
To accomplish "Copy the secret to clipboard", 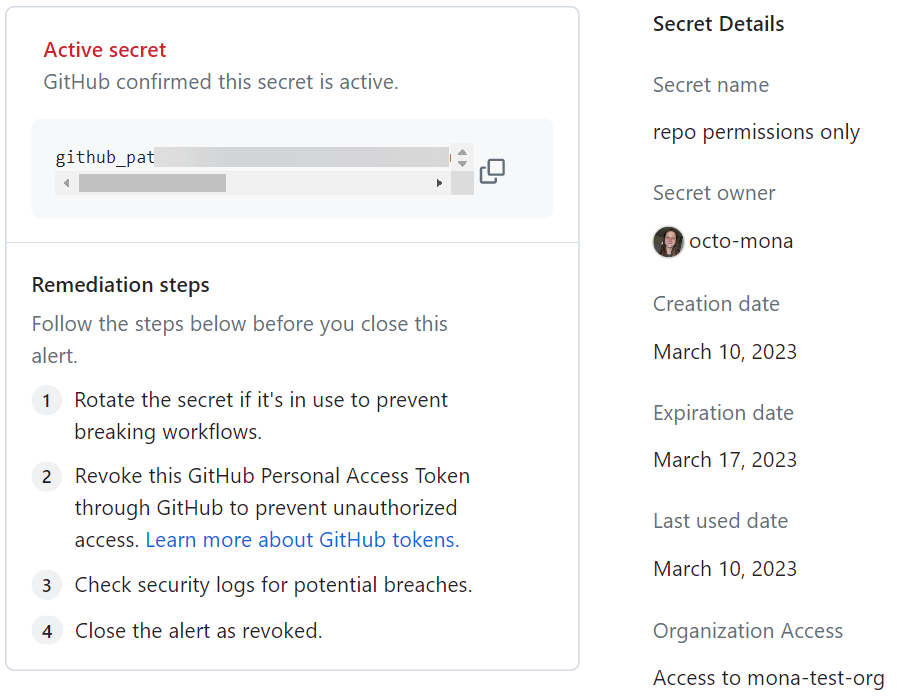I will [492, 171].
